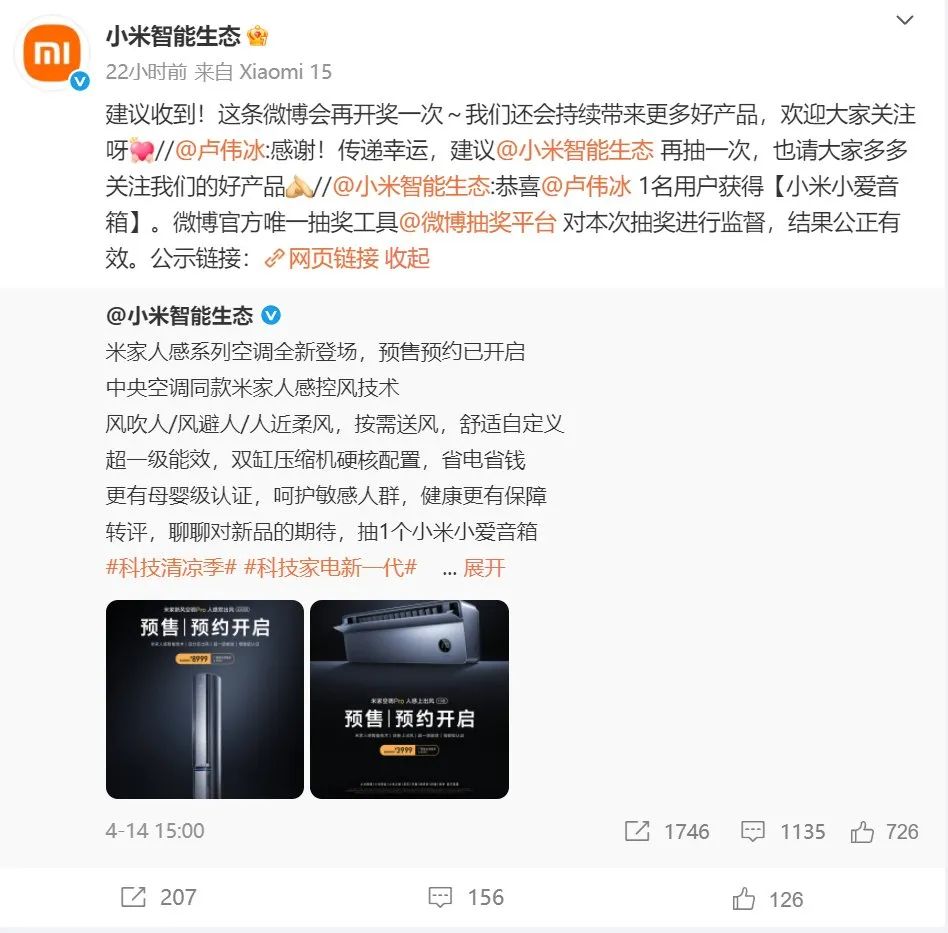
Task: Open original post comments showing 1135
Action: click(753, 831)
